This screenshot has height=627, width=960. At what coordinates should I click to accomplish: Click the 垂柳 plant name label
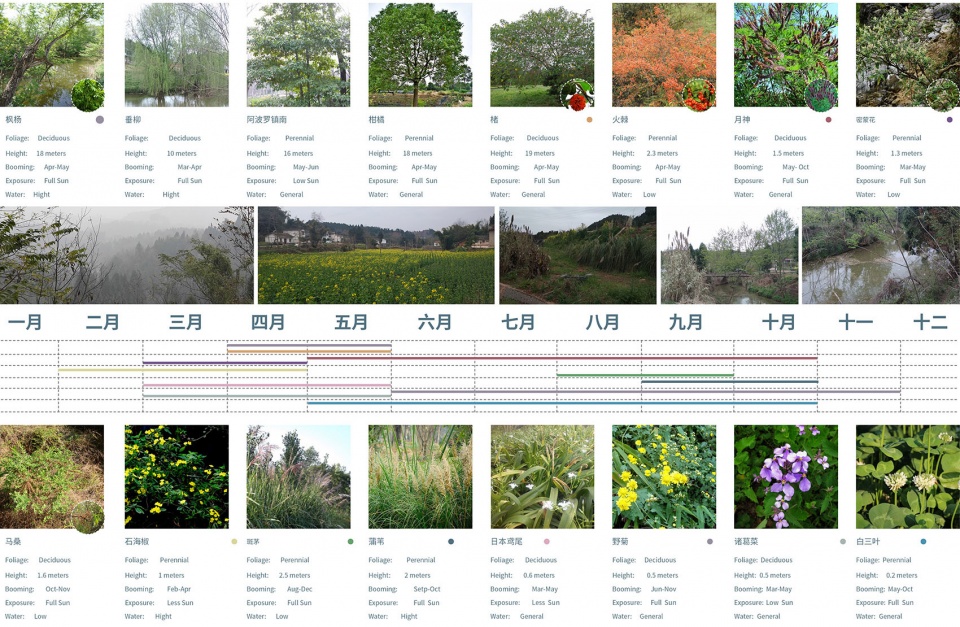(x=133, y=119)
